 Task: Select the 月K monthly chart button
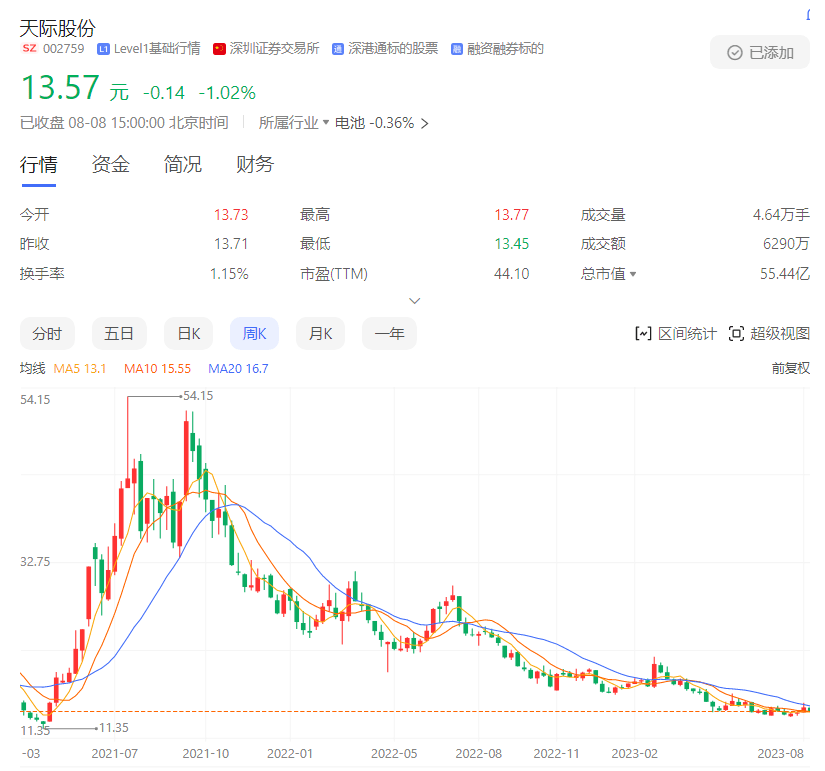tap(320, 334)
